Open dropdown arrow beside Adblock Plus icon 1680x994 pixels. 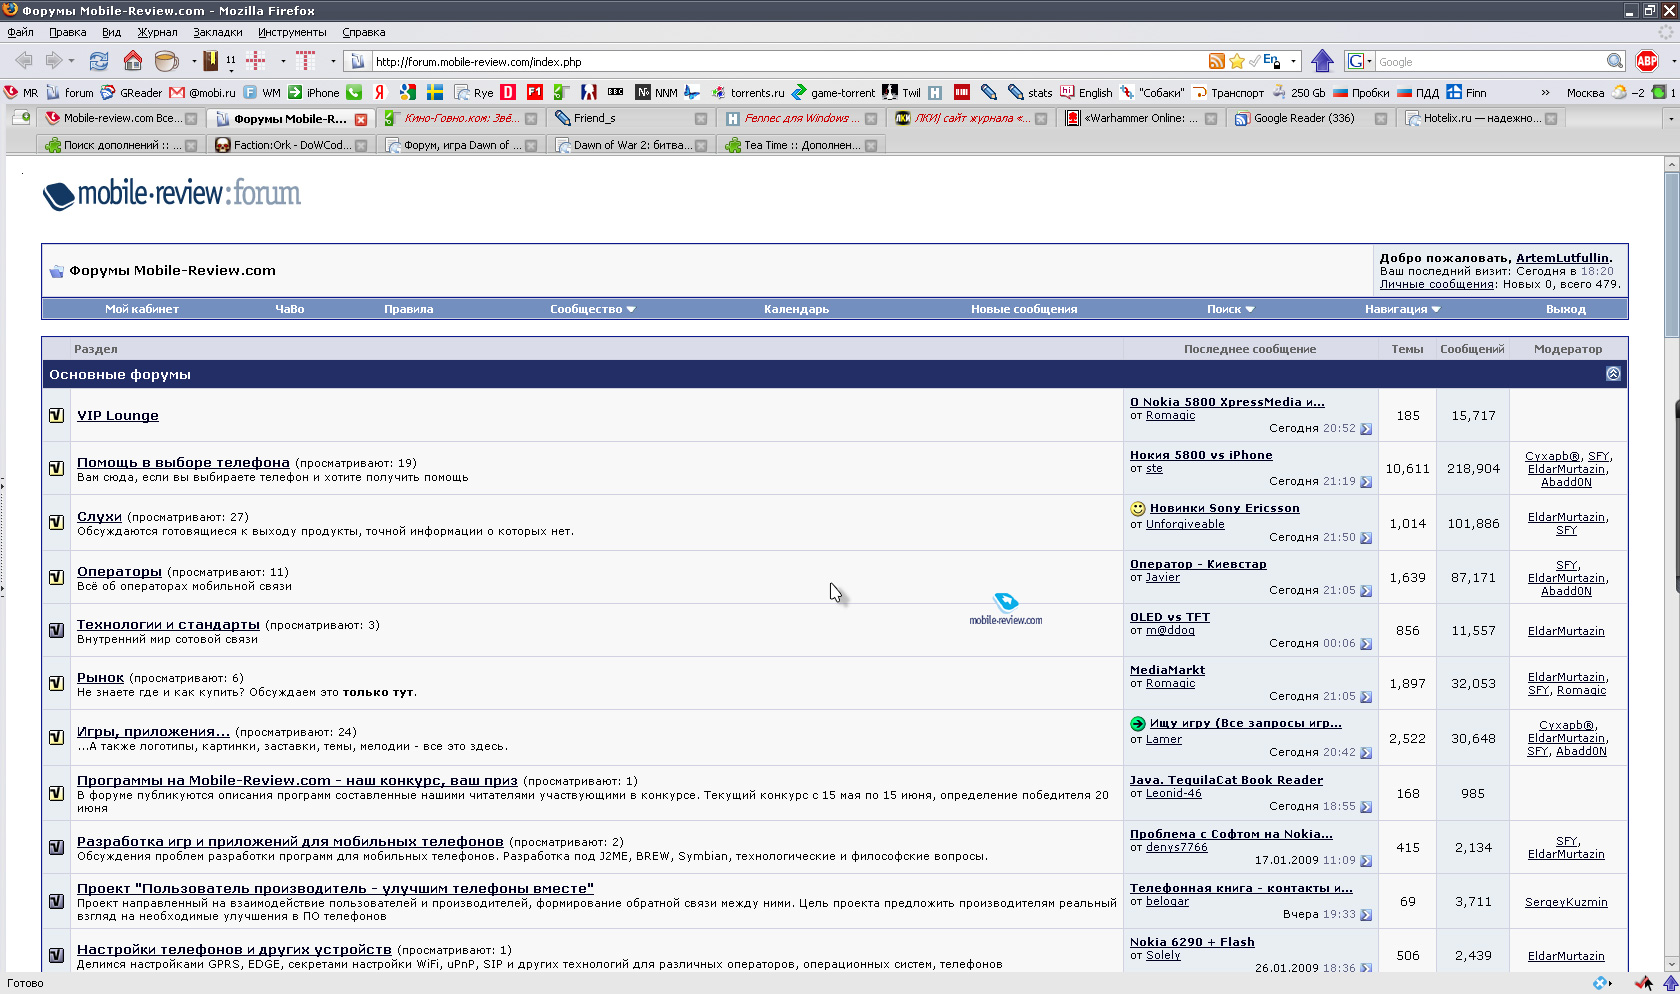click(1672, 61)
